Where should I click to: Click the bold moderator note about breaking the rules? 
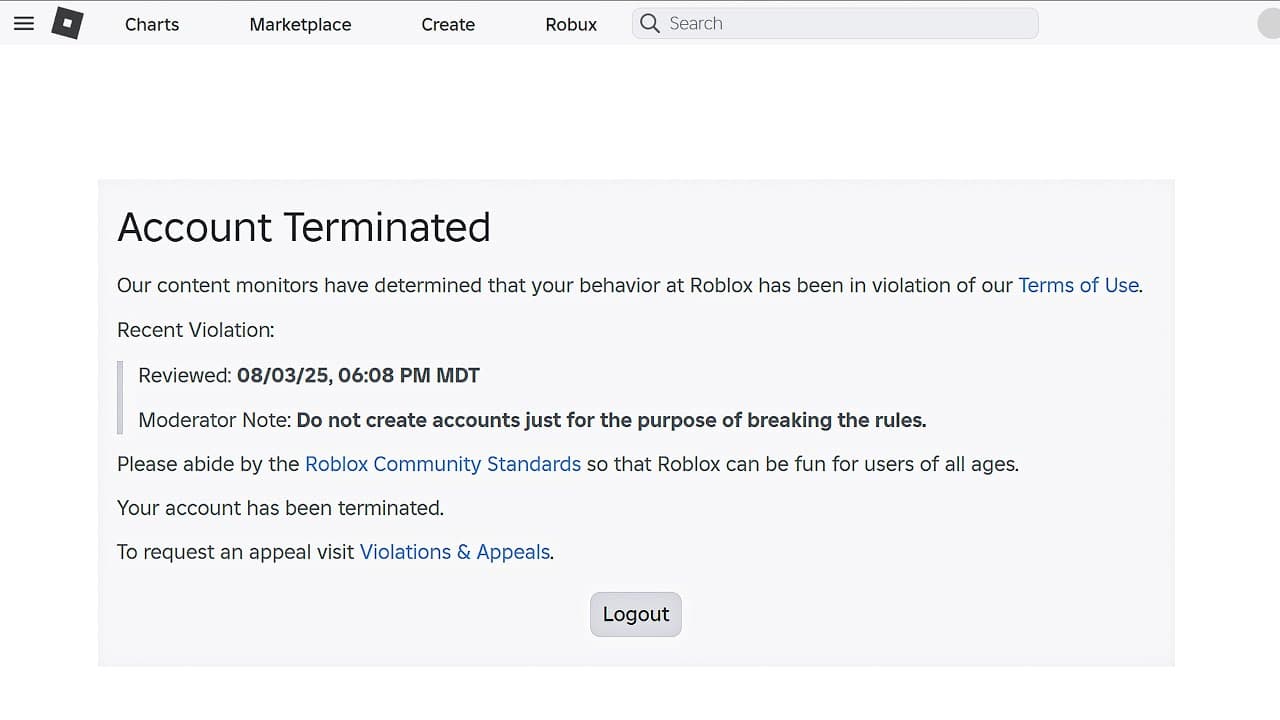pos(612,420)
